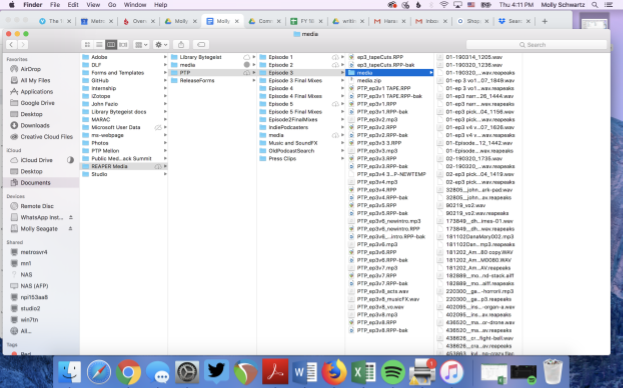
Task: Expand the Episode 4 folder arrow
Action: click(x=342, y=89)
